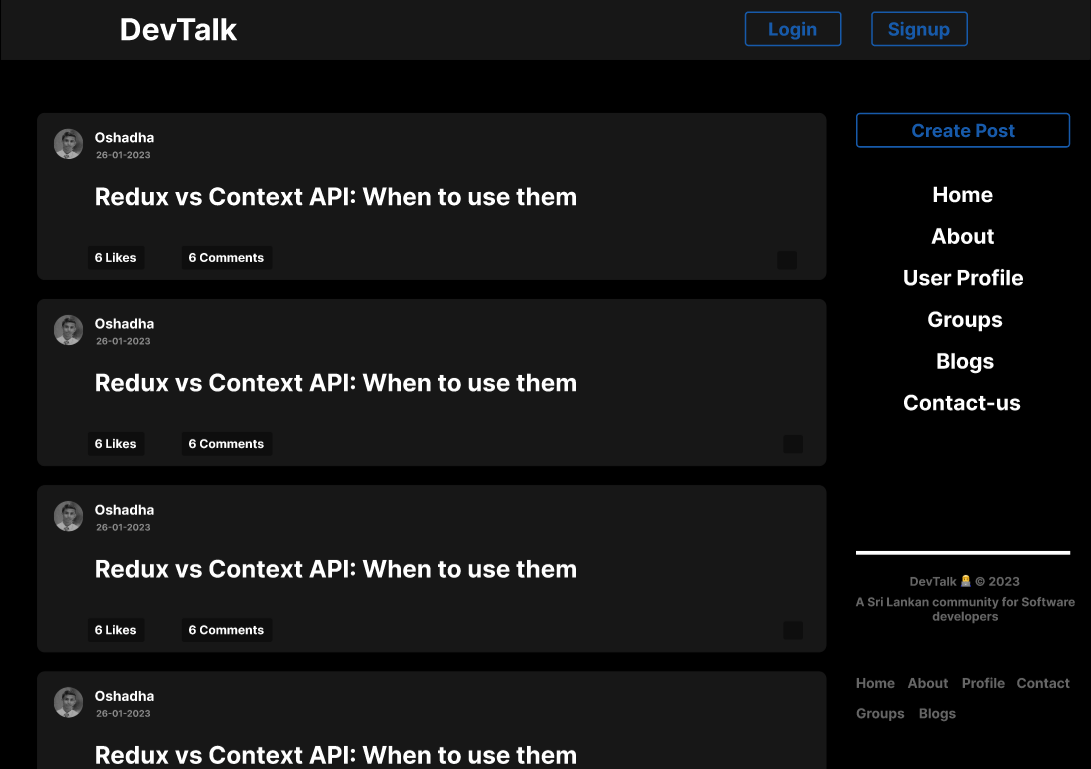Click date 26-01-2023 on the third post
1091x769 pixels.
coord(123,528)
